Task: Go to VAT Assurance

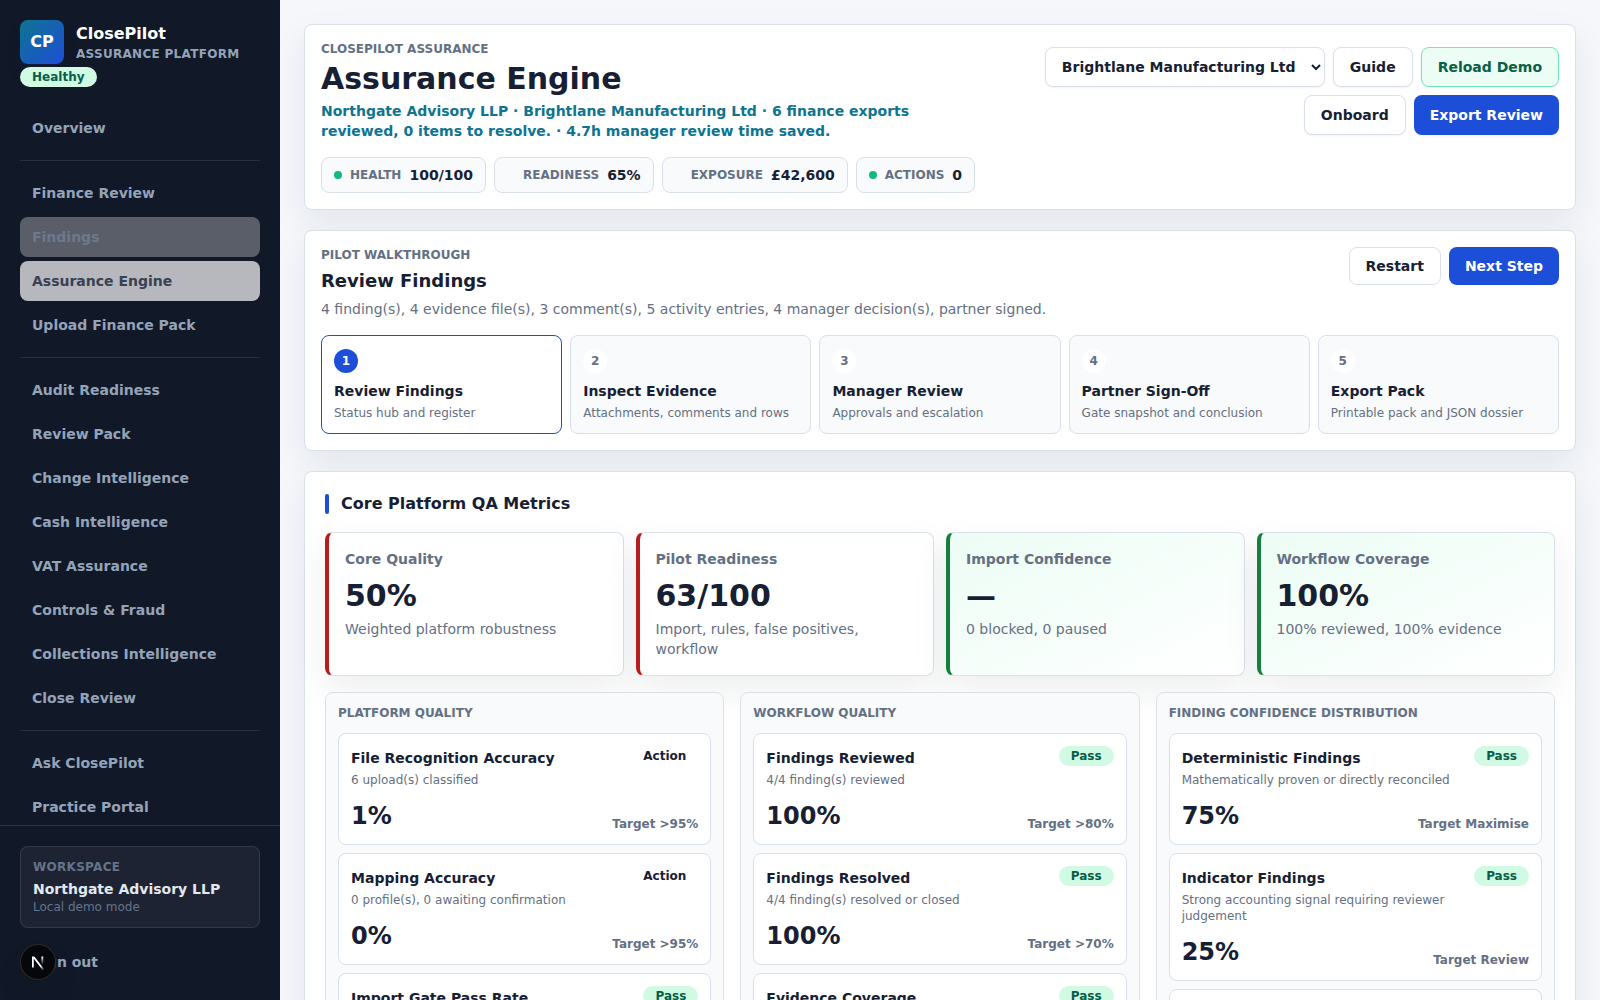Action: (x=140, y=566)
